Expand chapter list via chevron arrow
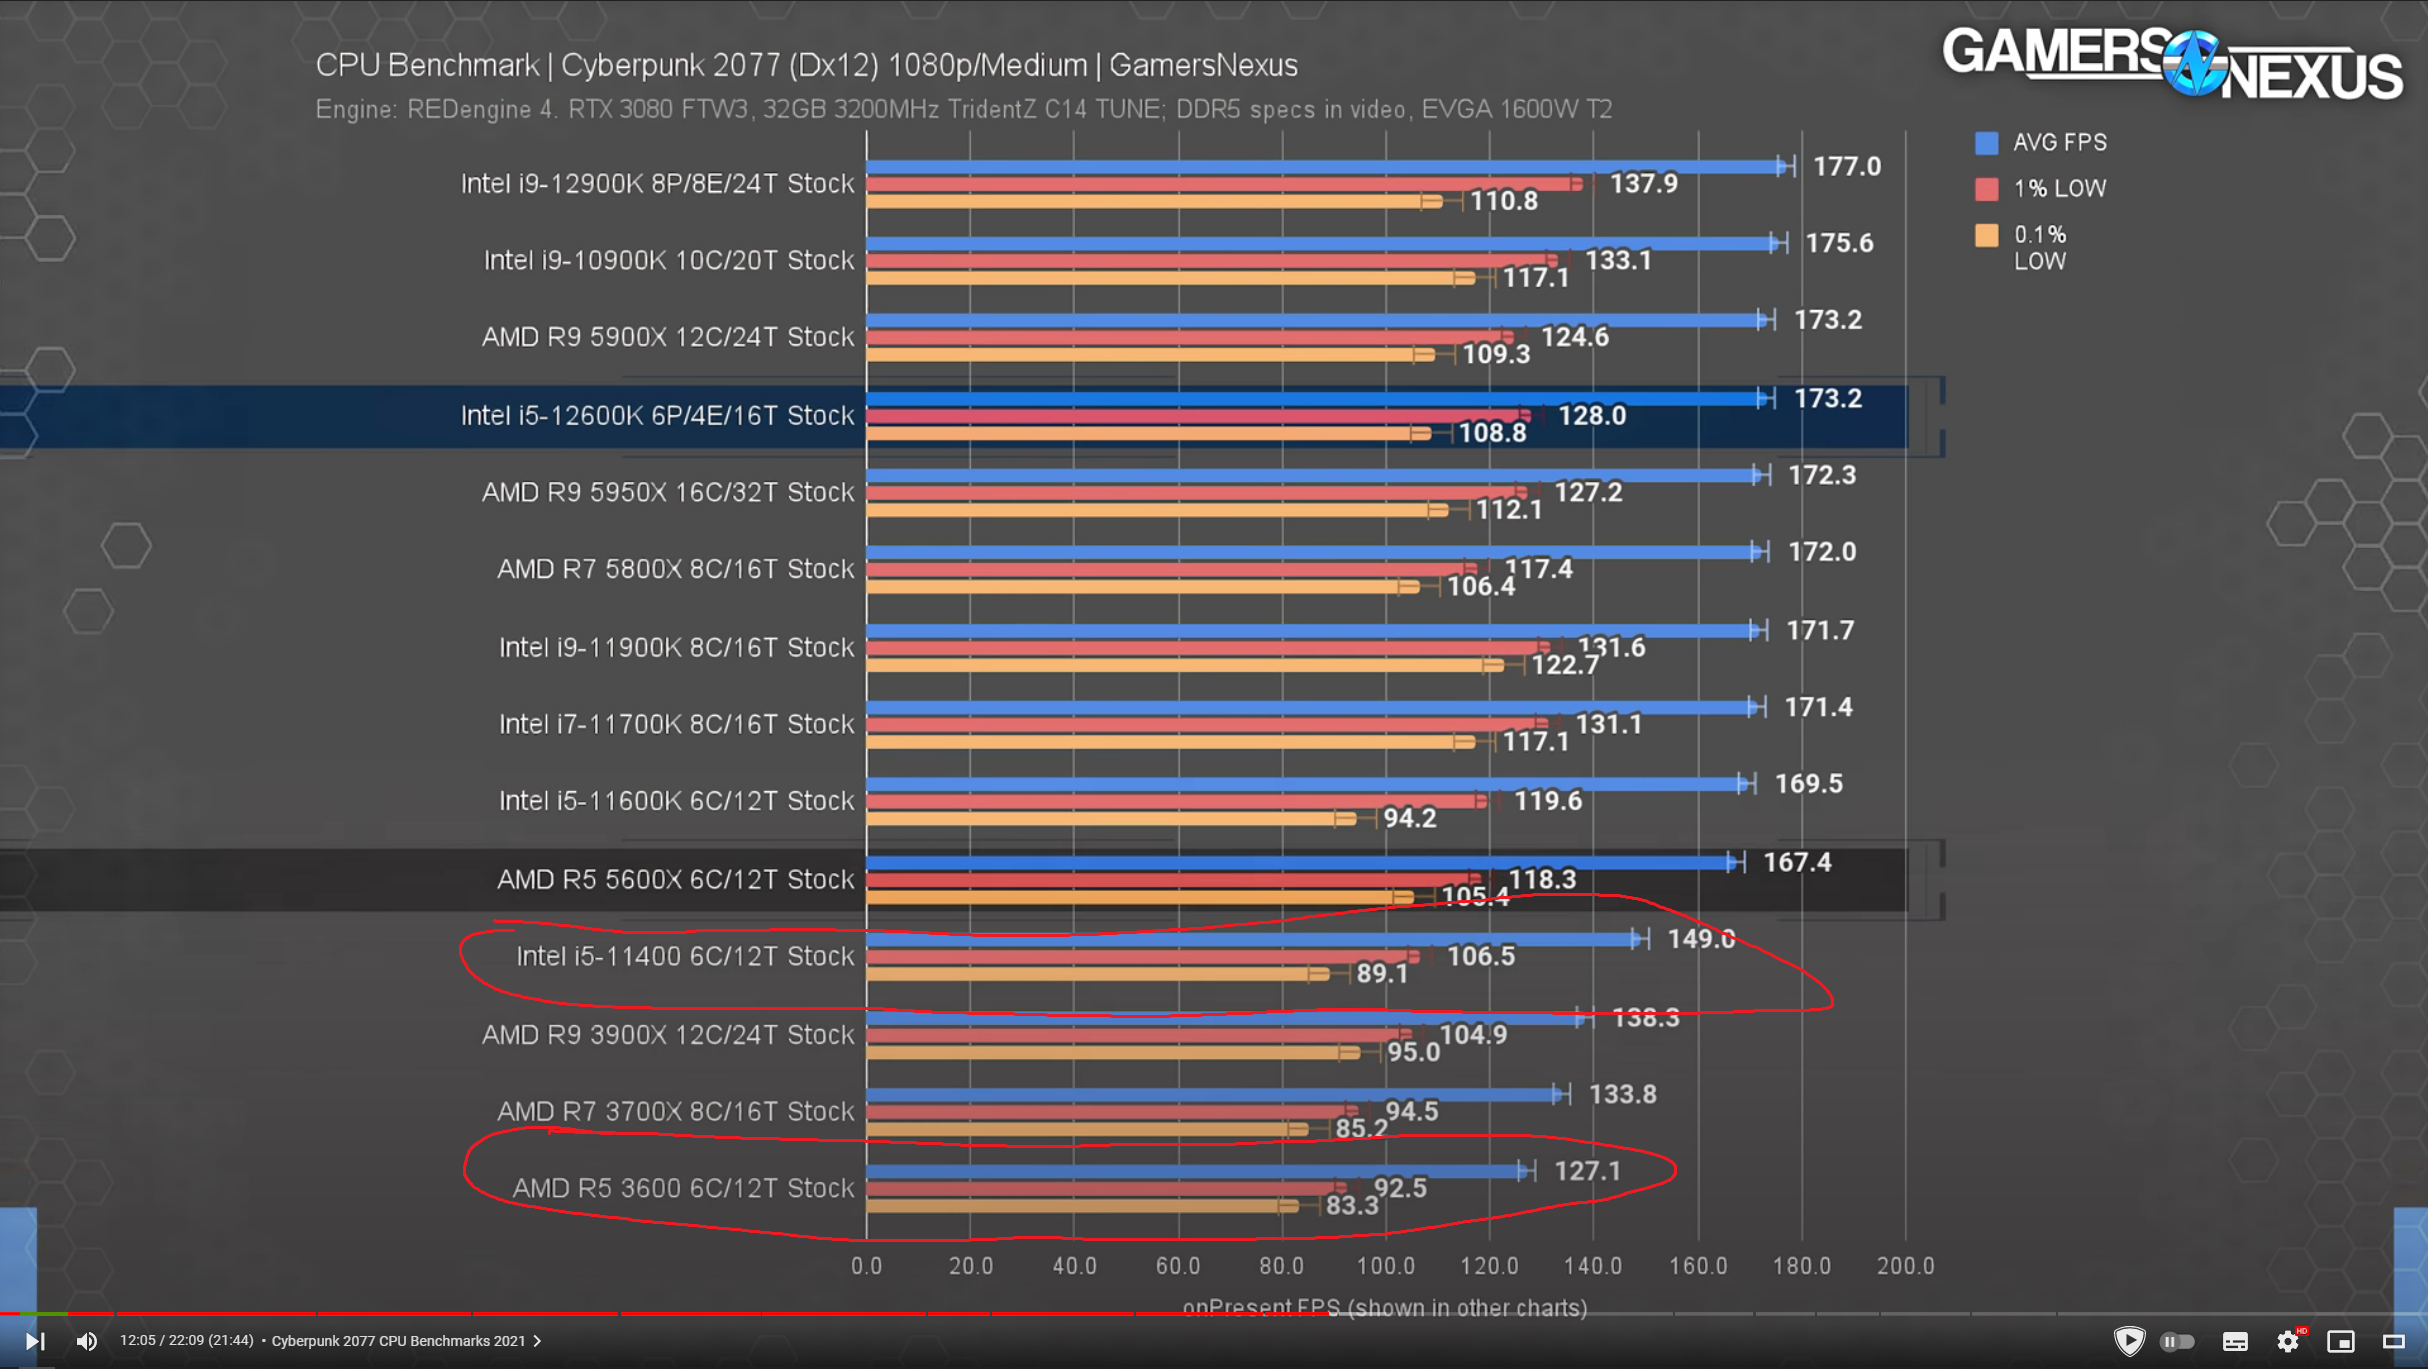 point(538,1341)
